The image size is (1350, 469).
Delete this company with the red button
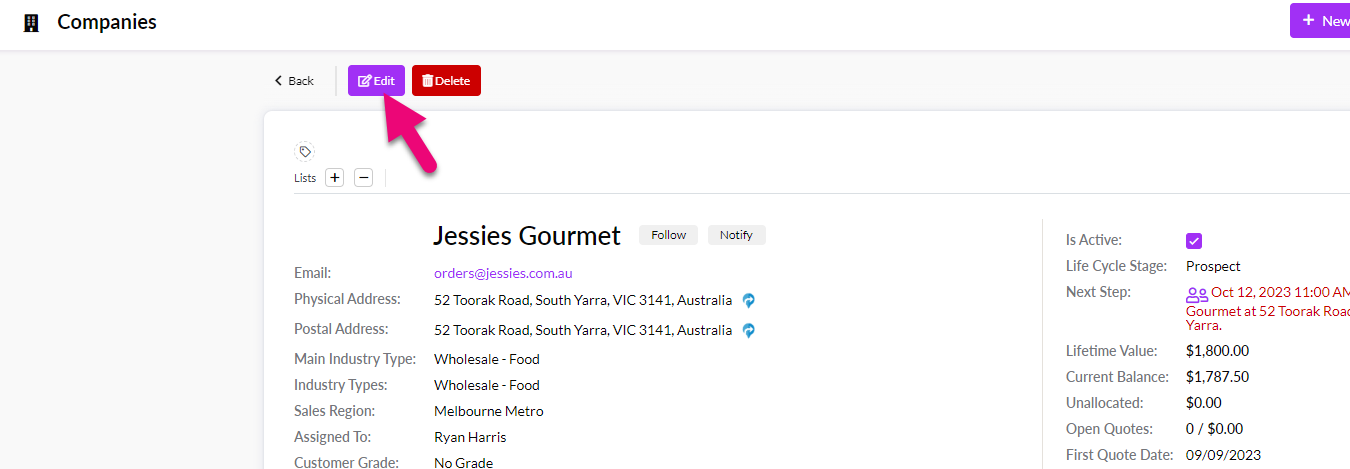tap(446, 81)
